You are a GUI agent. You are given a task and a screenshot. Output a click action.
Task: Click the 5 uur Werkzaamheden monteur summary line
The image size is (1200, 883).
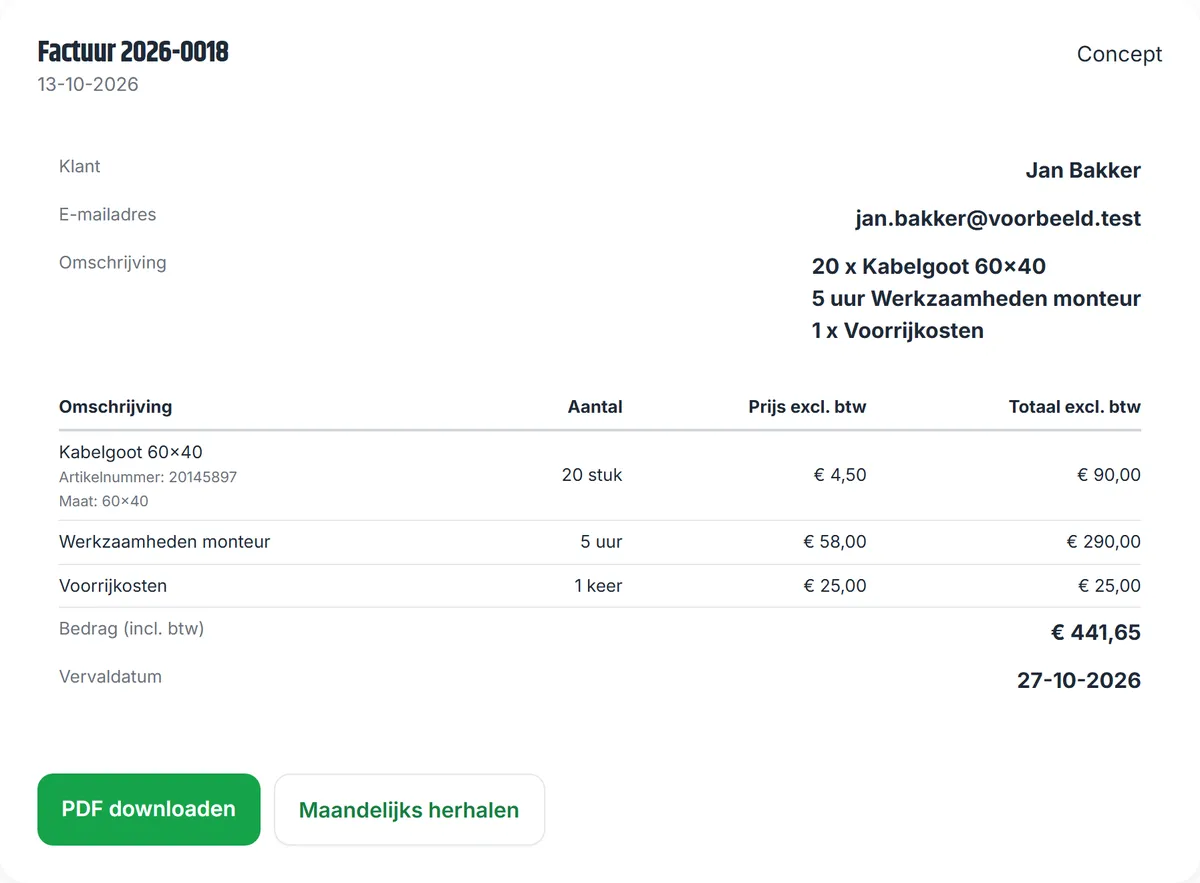976,298
